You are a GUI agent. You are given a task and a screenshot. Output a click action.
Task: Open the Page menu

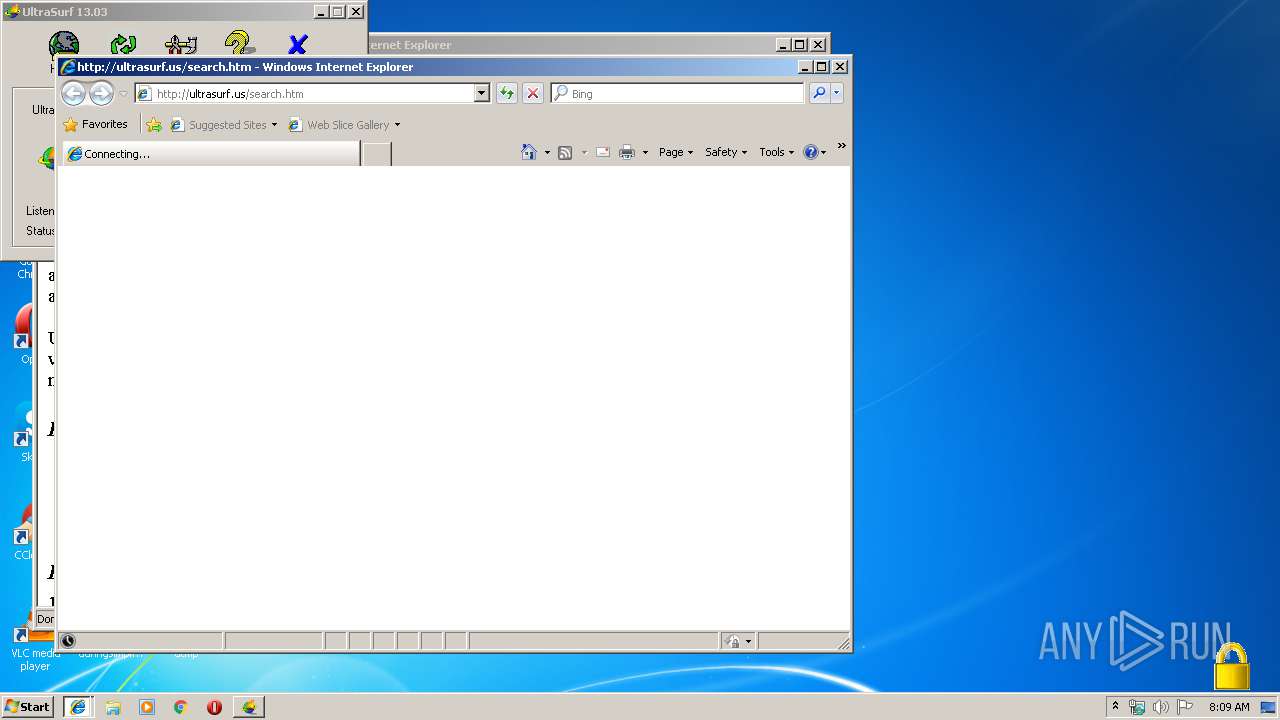click(676, 152)
